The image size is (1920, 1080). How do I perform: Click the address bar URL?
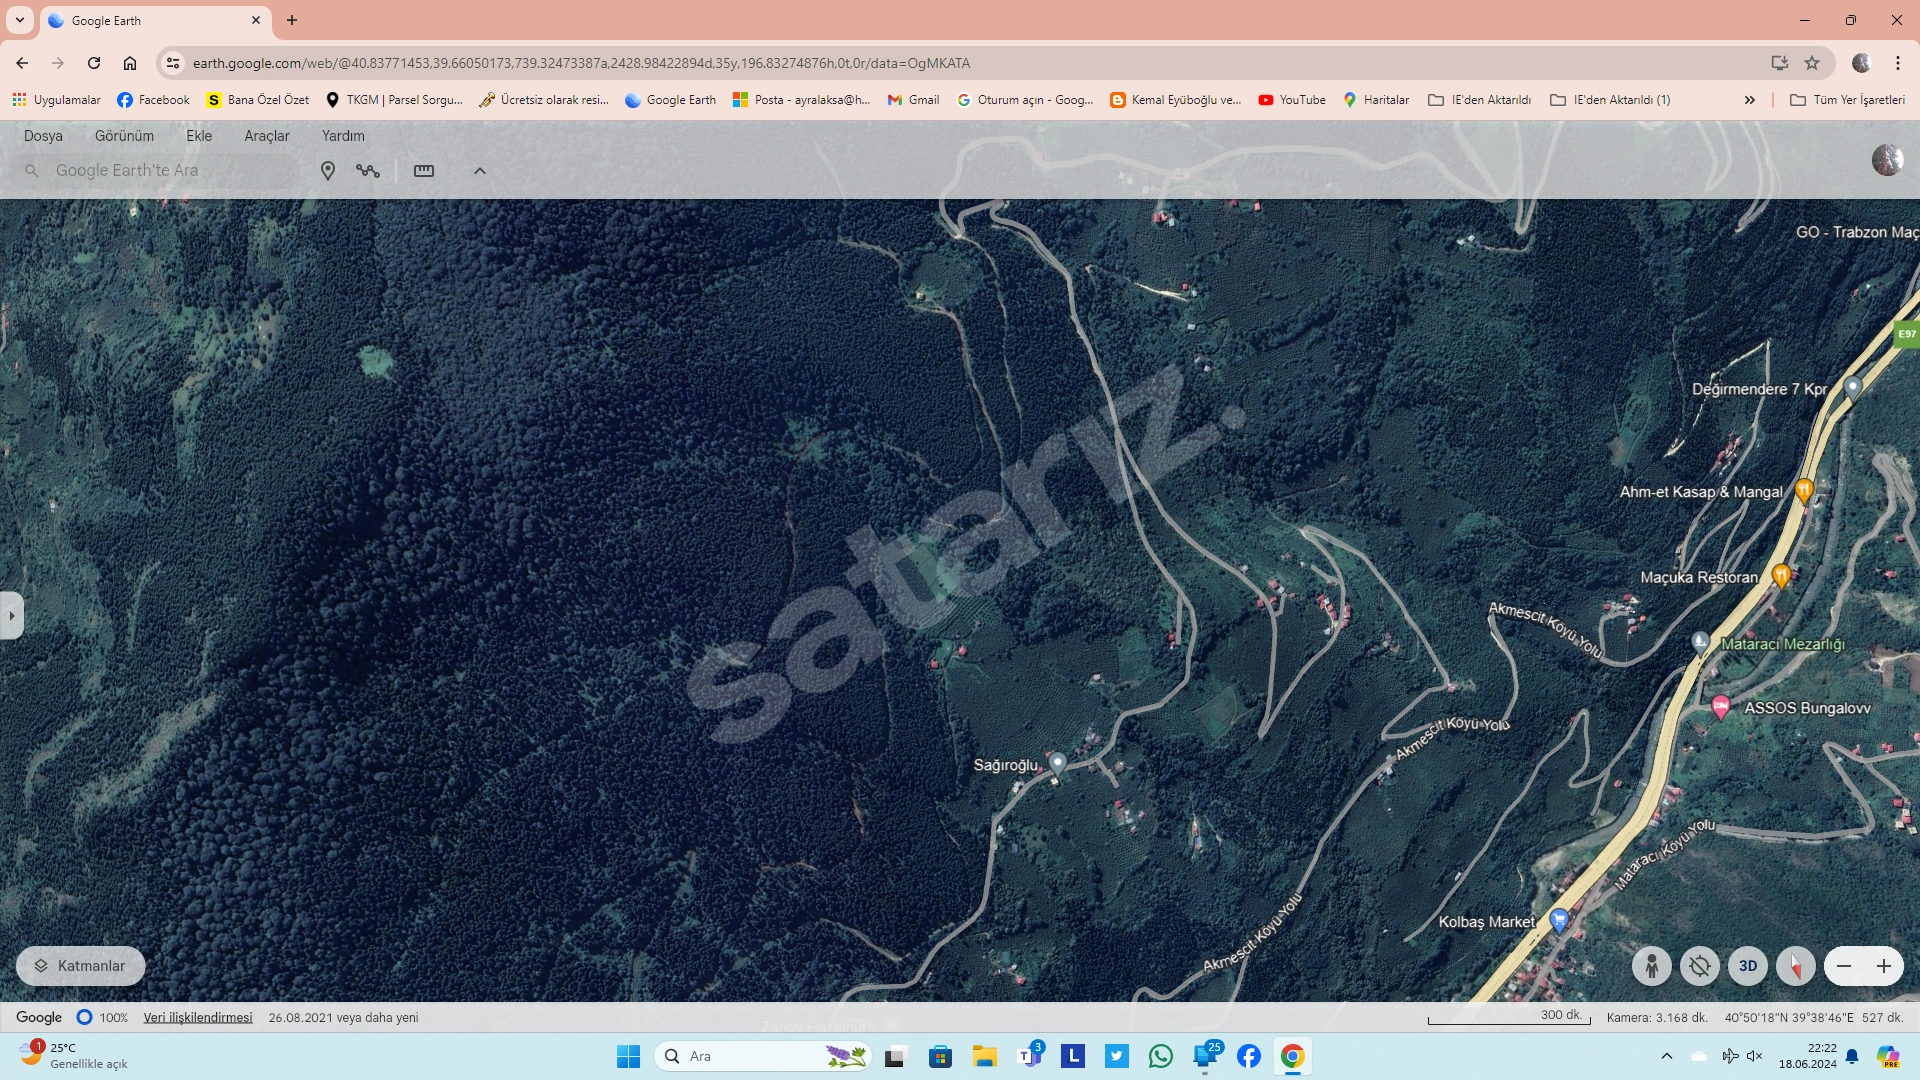coord(581,63)
